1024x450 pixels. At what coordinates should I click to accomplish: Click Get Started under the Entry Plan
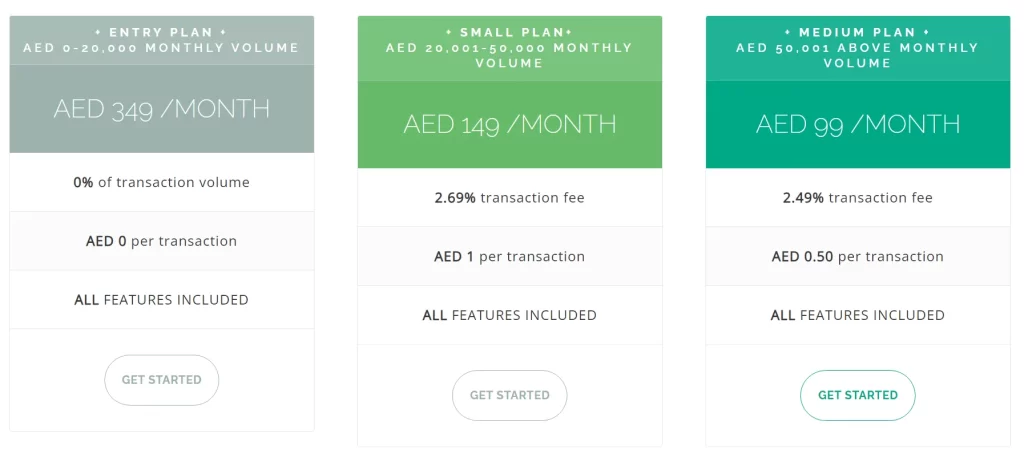click(x=162, y=380)
